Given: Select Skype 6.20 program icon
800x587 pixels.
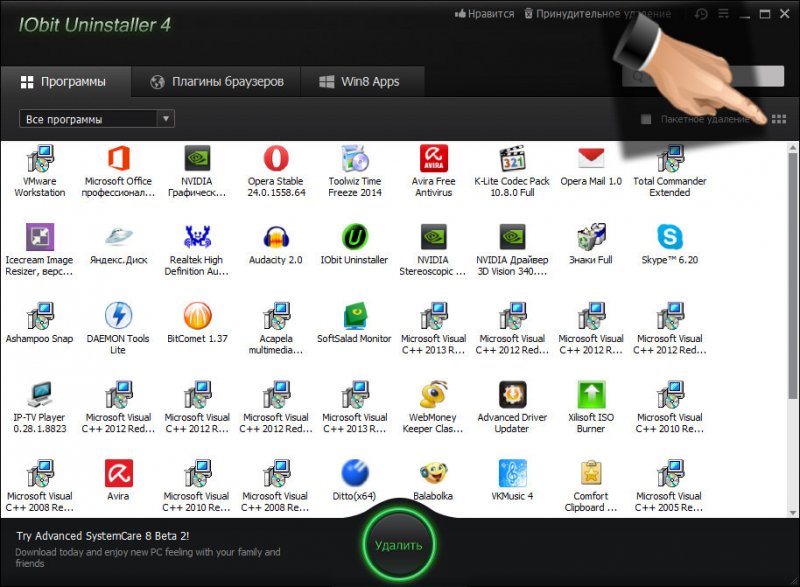Looking at the screenshot, I should tap(670, 245).
